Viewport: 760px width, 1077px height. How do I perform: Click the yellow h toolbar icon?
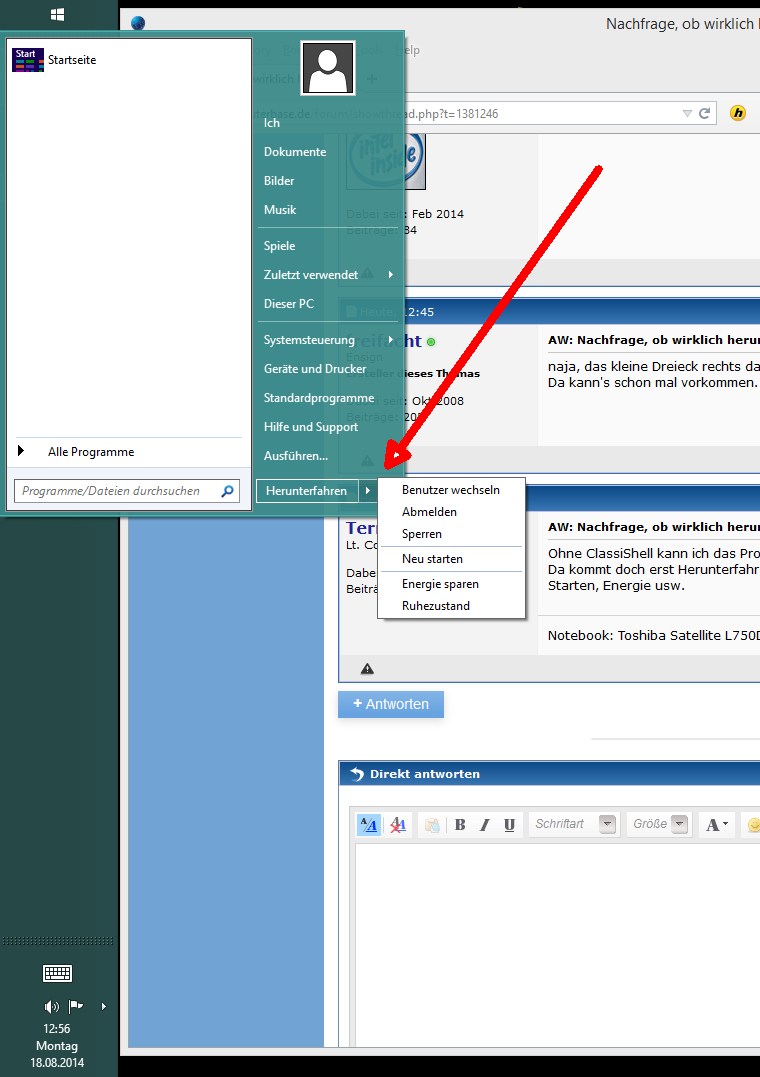738,113
